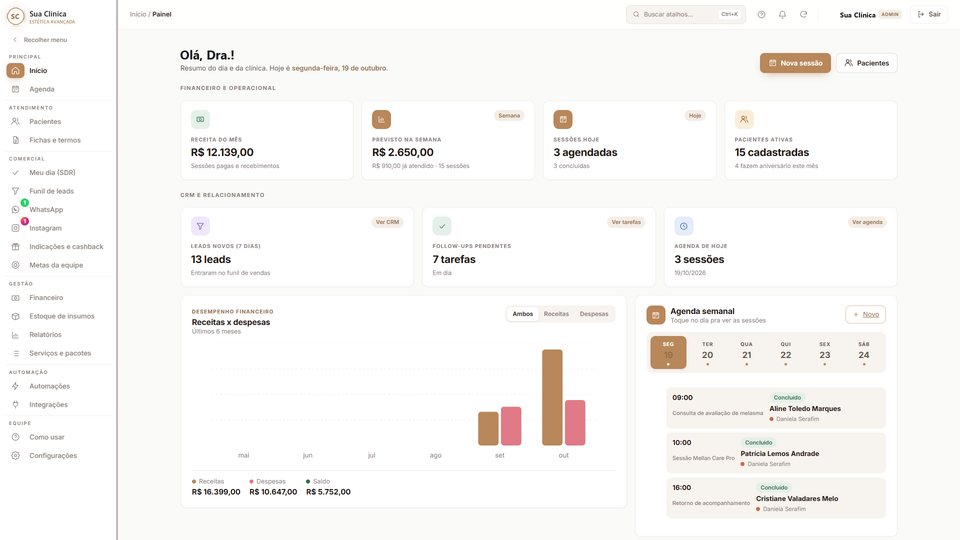960x540 pixels.
Task: Open Fichas e termos document icon
Action: pyautogui.click(x=15, y=140)
